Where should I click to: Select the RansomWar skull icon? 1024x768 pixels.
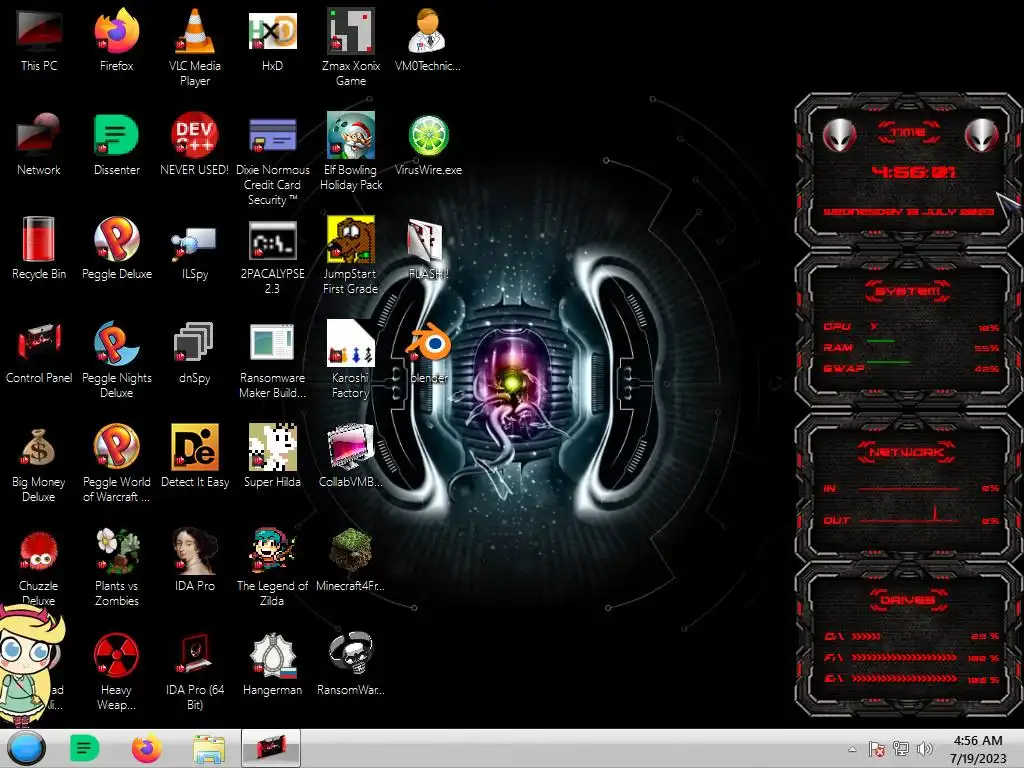(351, 664)
